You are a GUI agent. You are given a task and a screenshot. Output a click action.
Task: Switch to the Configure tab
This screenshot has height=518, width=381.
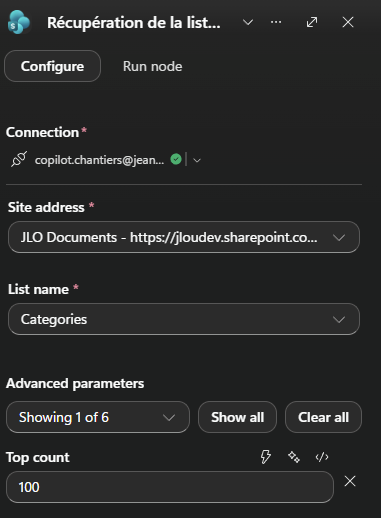(x=52, y=66)
